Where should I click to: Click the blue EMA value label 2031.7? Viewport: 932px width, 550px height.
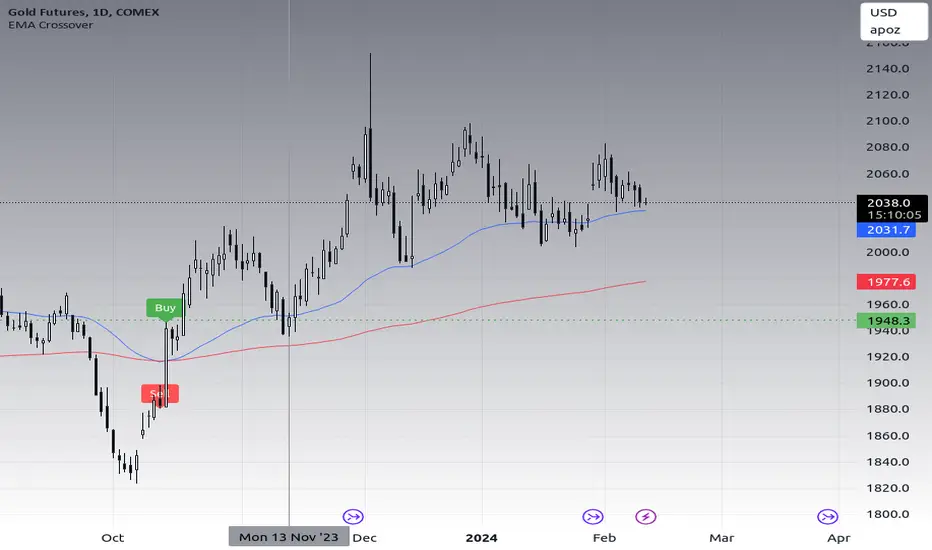point(886,230)
